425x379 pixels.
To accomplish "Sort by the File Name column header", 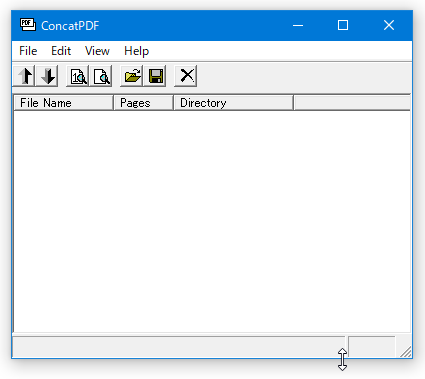I will click(x=64, y=103).
